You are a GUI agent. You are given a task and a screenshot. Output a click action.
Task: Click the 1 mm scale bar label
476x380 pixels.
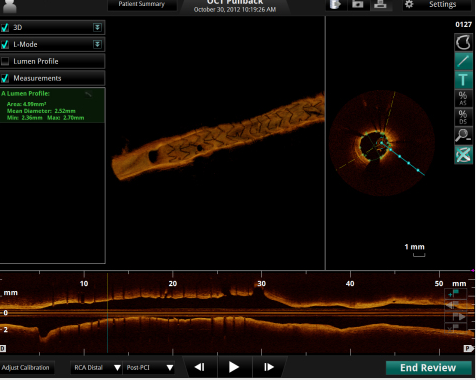pos(414,247)
